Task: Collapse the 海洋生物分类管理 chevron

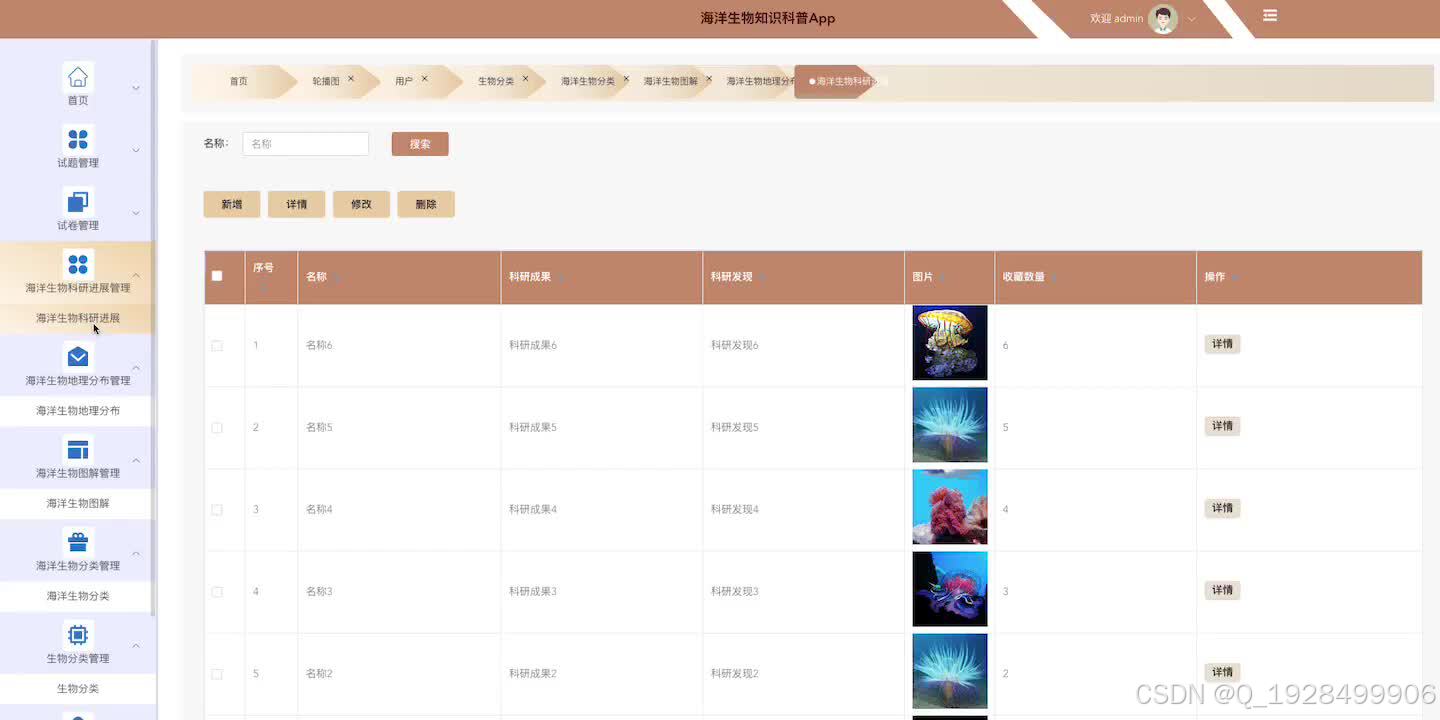Action: (x=136, y=553)
